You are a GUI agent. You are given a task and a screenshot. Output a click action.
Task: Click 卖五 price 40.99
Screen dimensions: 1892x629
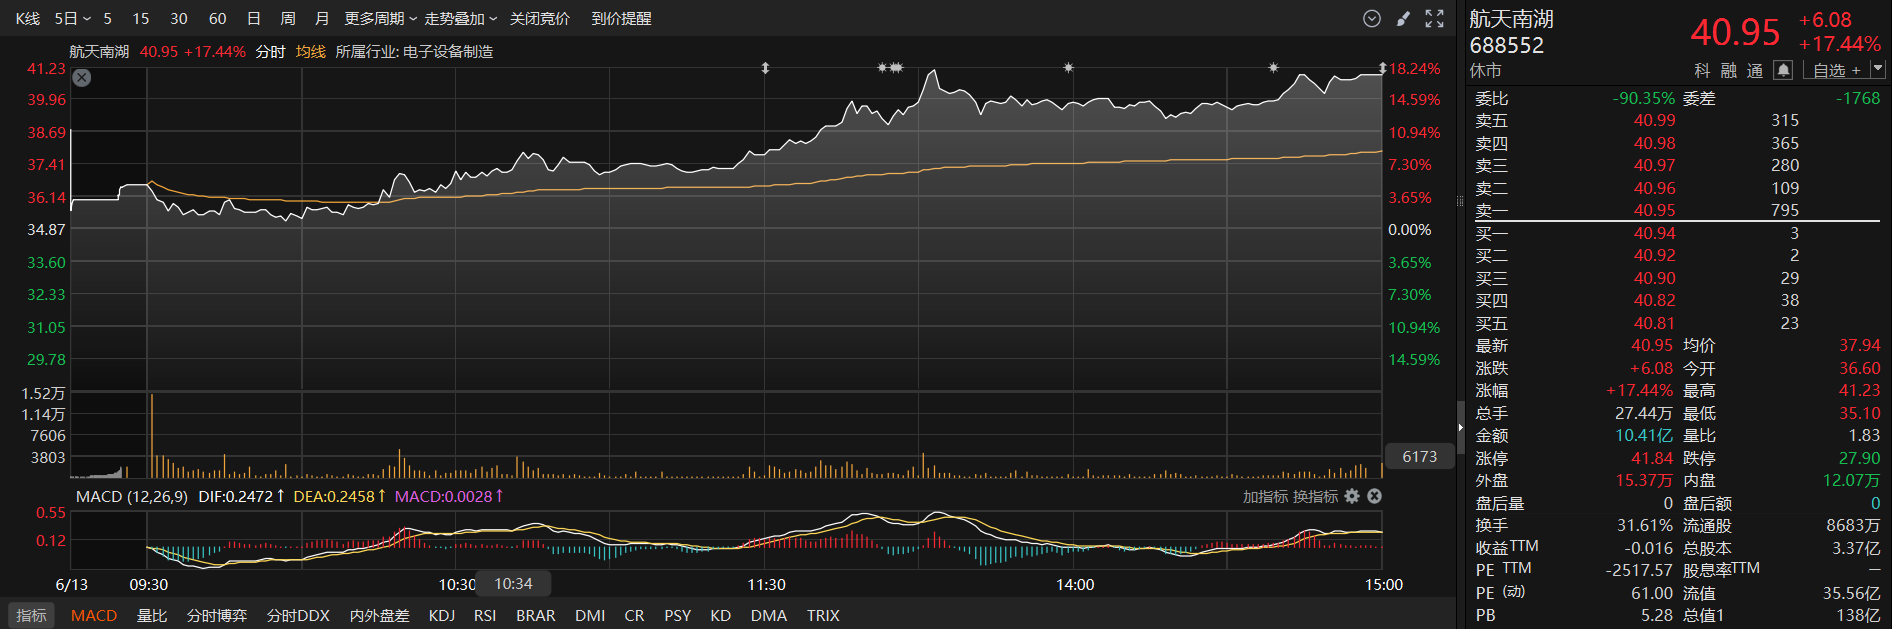(x=1655, y=120)
